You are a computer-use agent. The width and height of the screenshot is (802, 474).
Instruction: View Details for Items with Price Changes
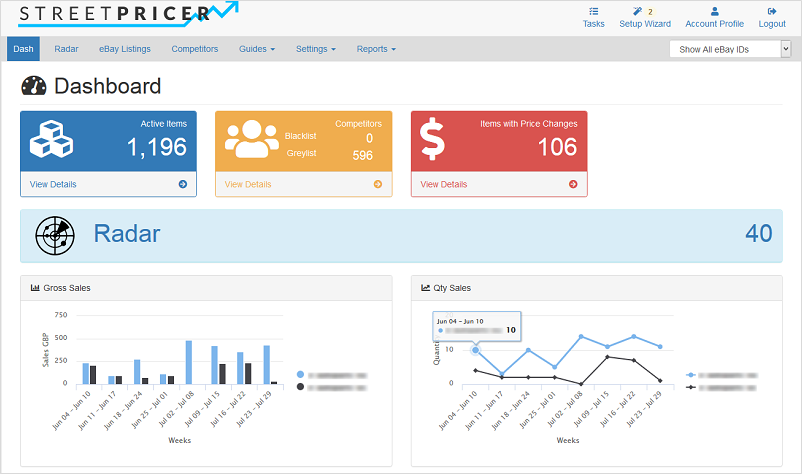(444, 184)
